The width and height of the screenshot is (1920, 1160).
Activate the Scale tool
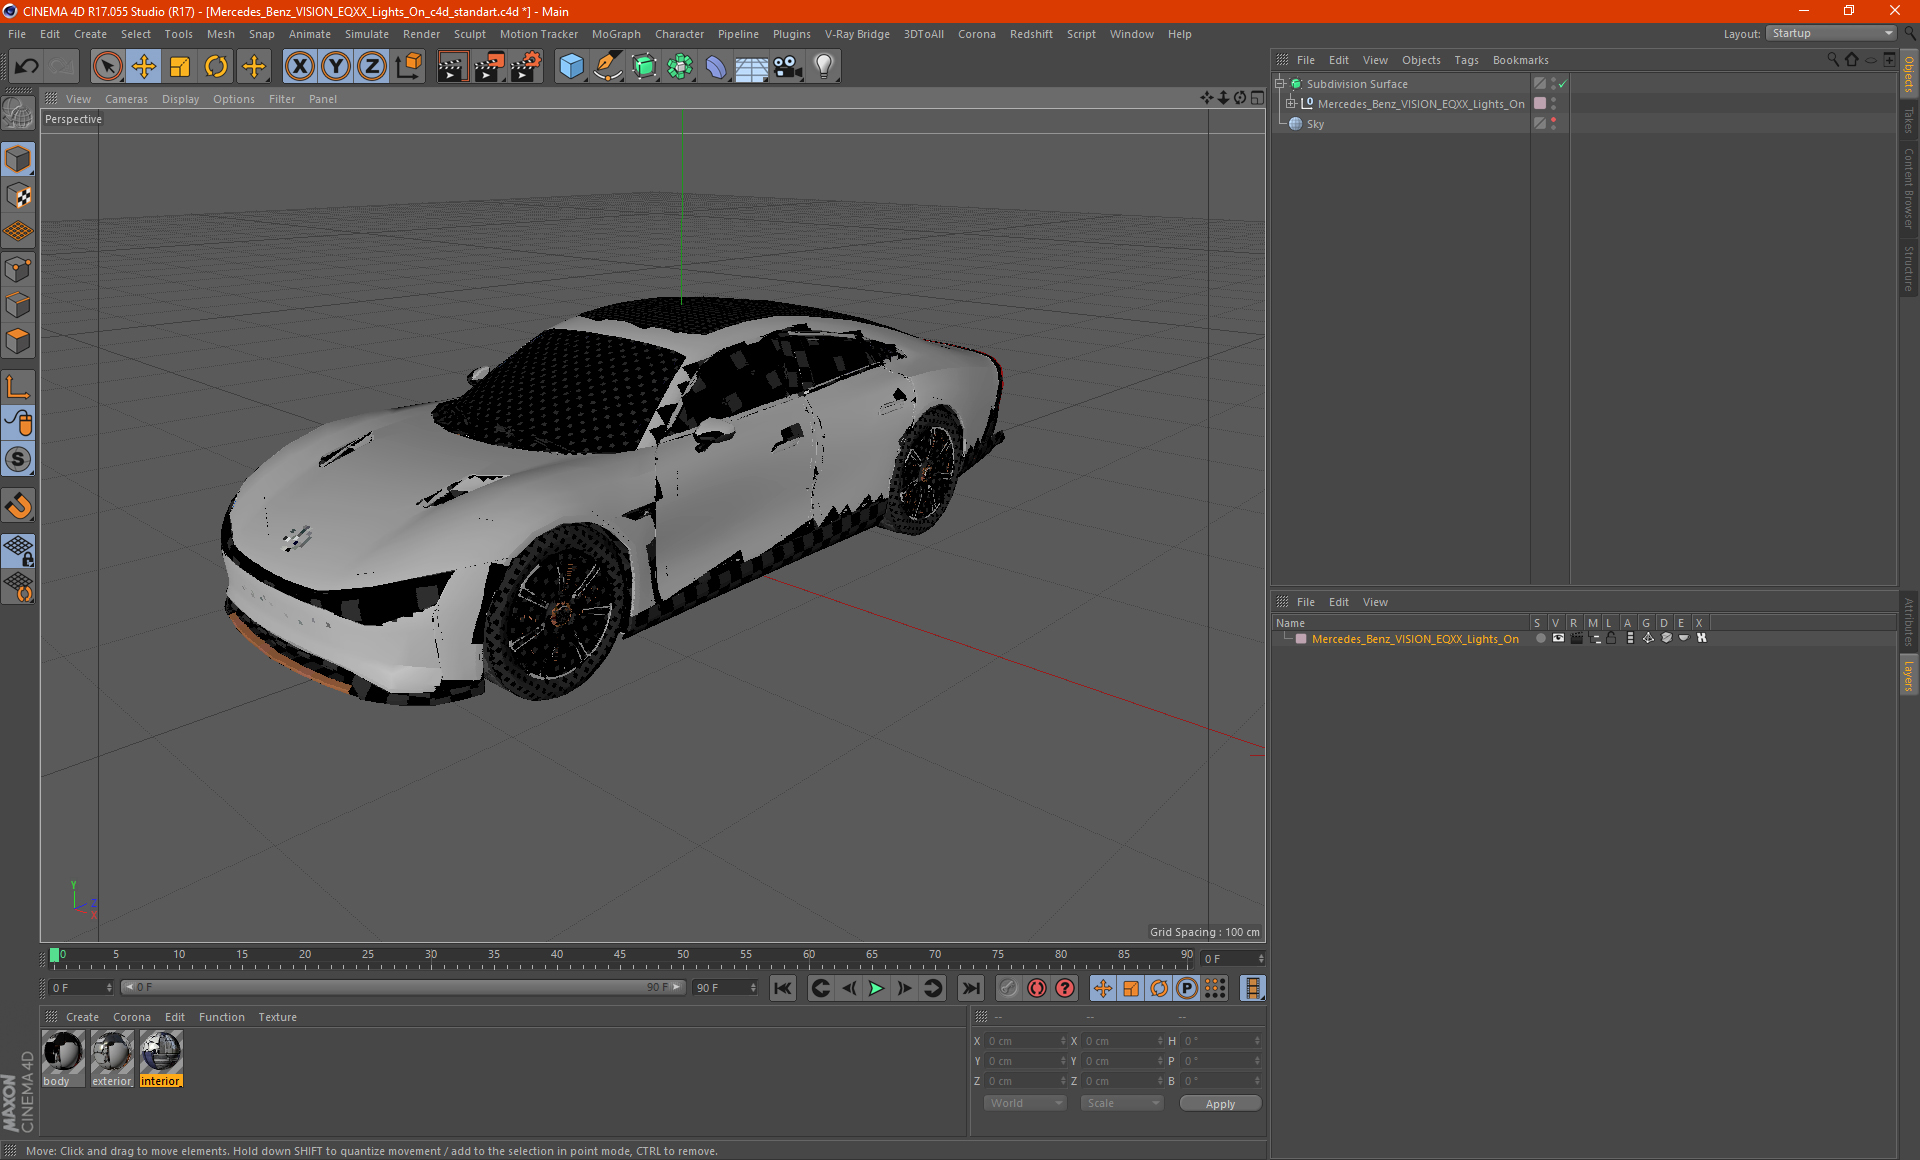(180, 67)
